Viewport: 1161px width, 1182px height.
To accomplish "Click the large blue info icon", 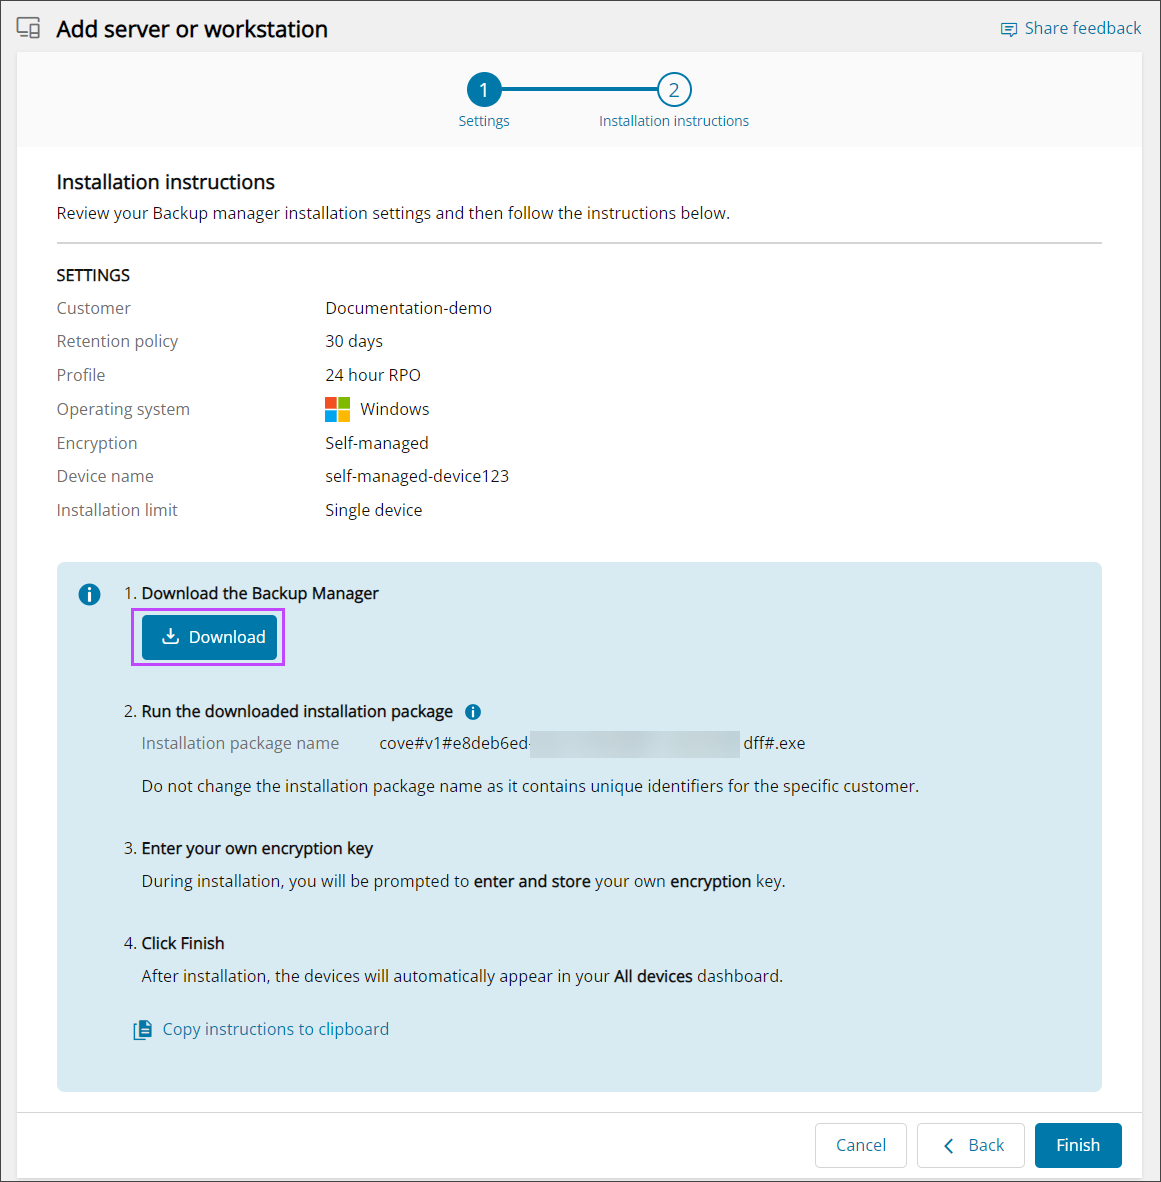I will (x=89, y=595).
